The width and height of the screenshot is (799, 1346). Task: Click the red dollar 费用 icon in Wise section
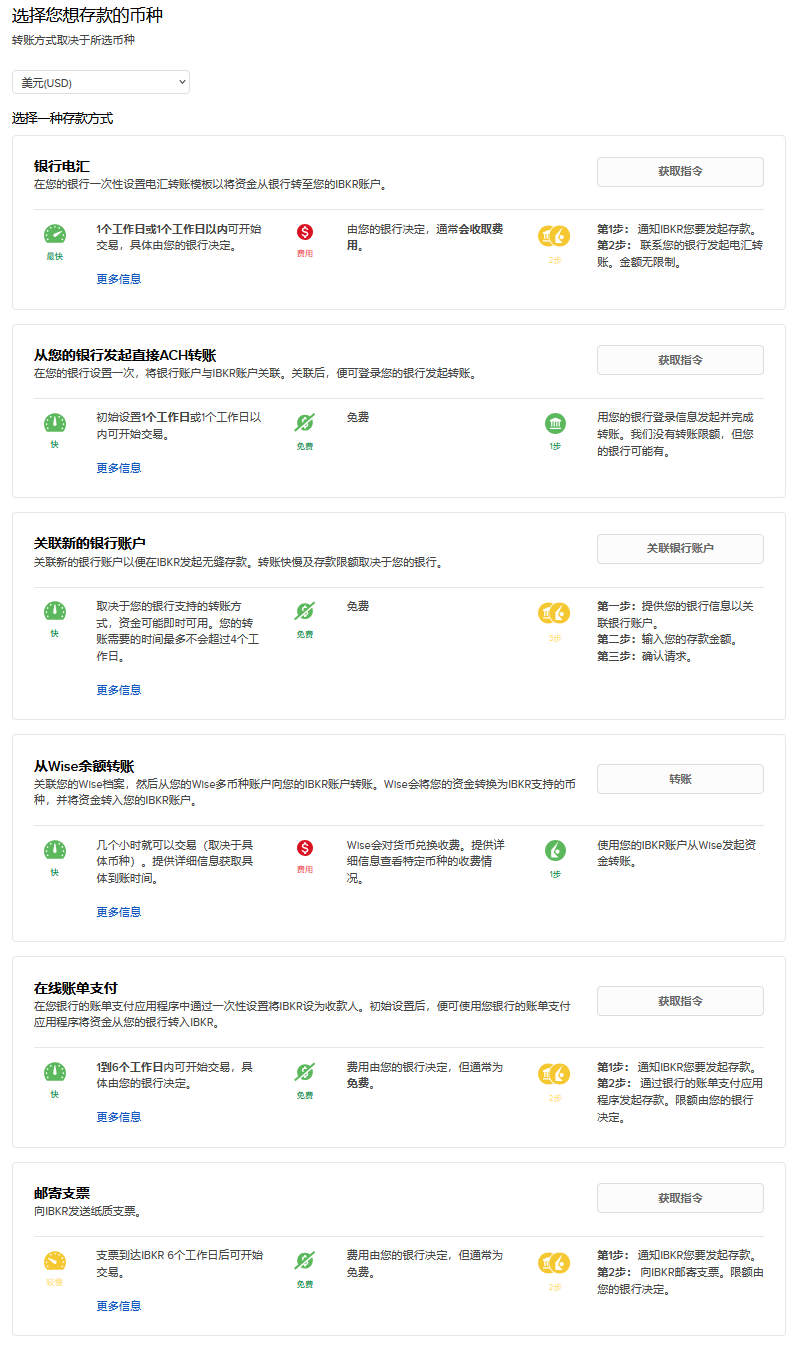(x=305, y=849)
